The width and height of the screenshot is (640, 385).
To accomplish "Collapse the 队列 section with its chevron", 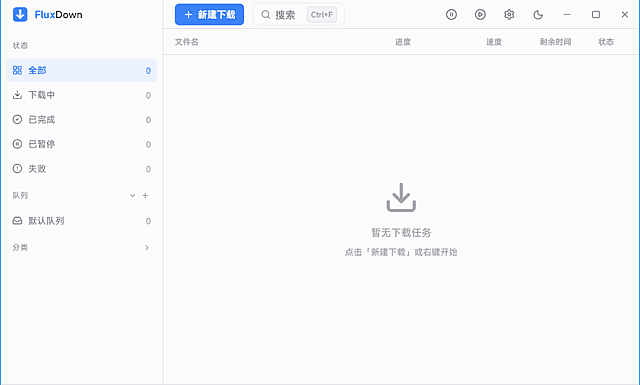I will pos(132,196).
